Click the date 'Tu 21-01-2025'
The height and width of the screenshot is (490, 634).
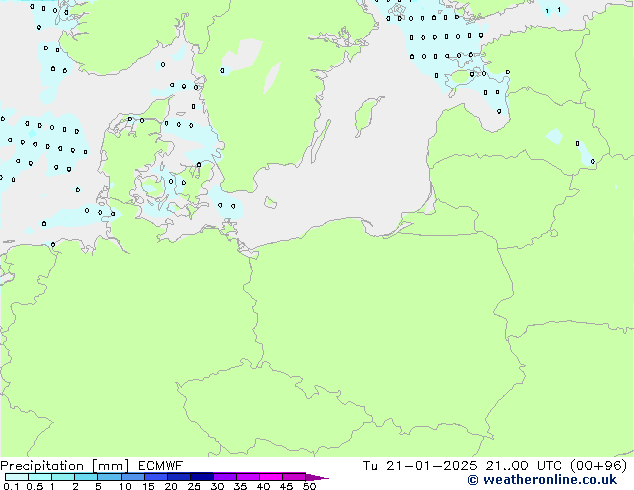pyautogui.click(x=420, y=466)
